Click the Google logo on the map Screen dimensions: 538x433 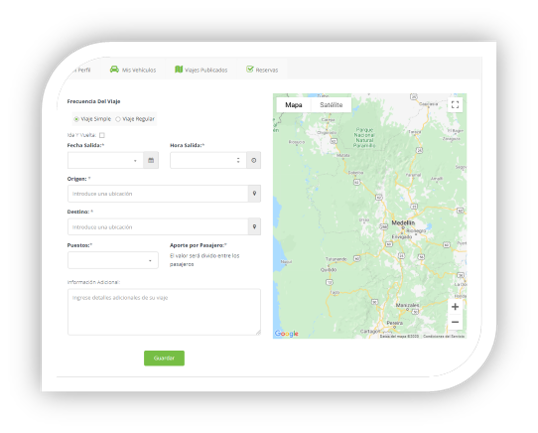(x=286, y=333)
